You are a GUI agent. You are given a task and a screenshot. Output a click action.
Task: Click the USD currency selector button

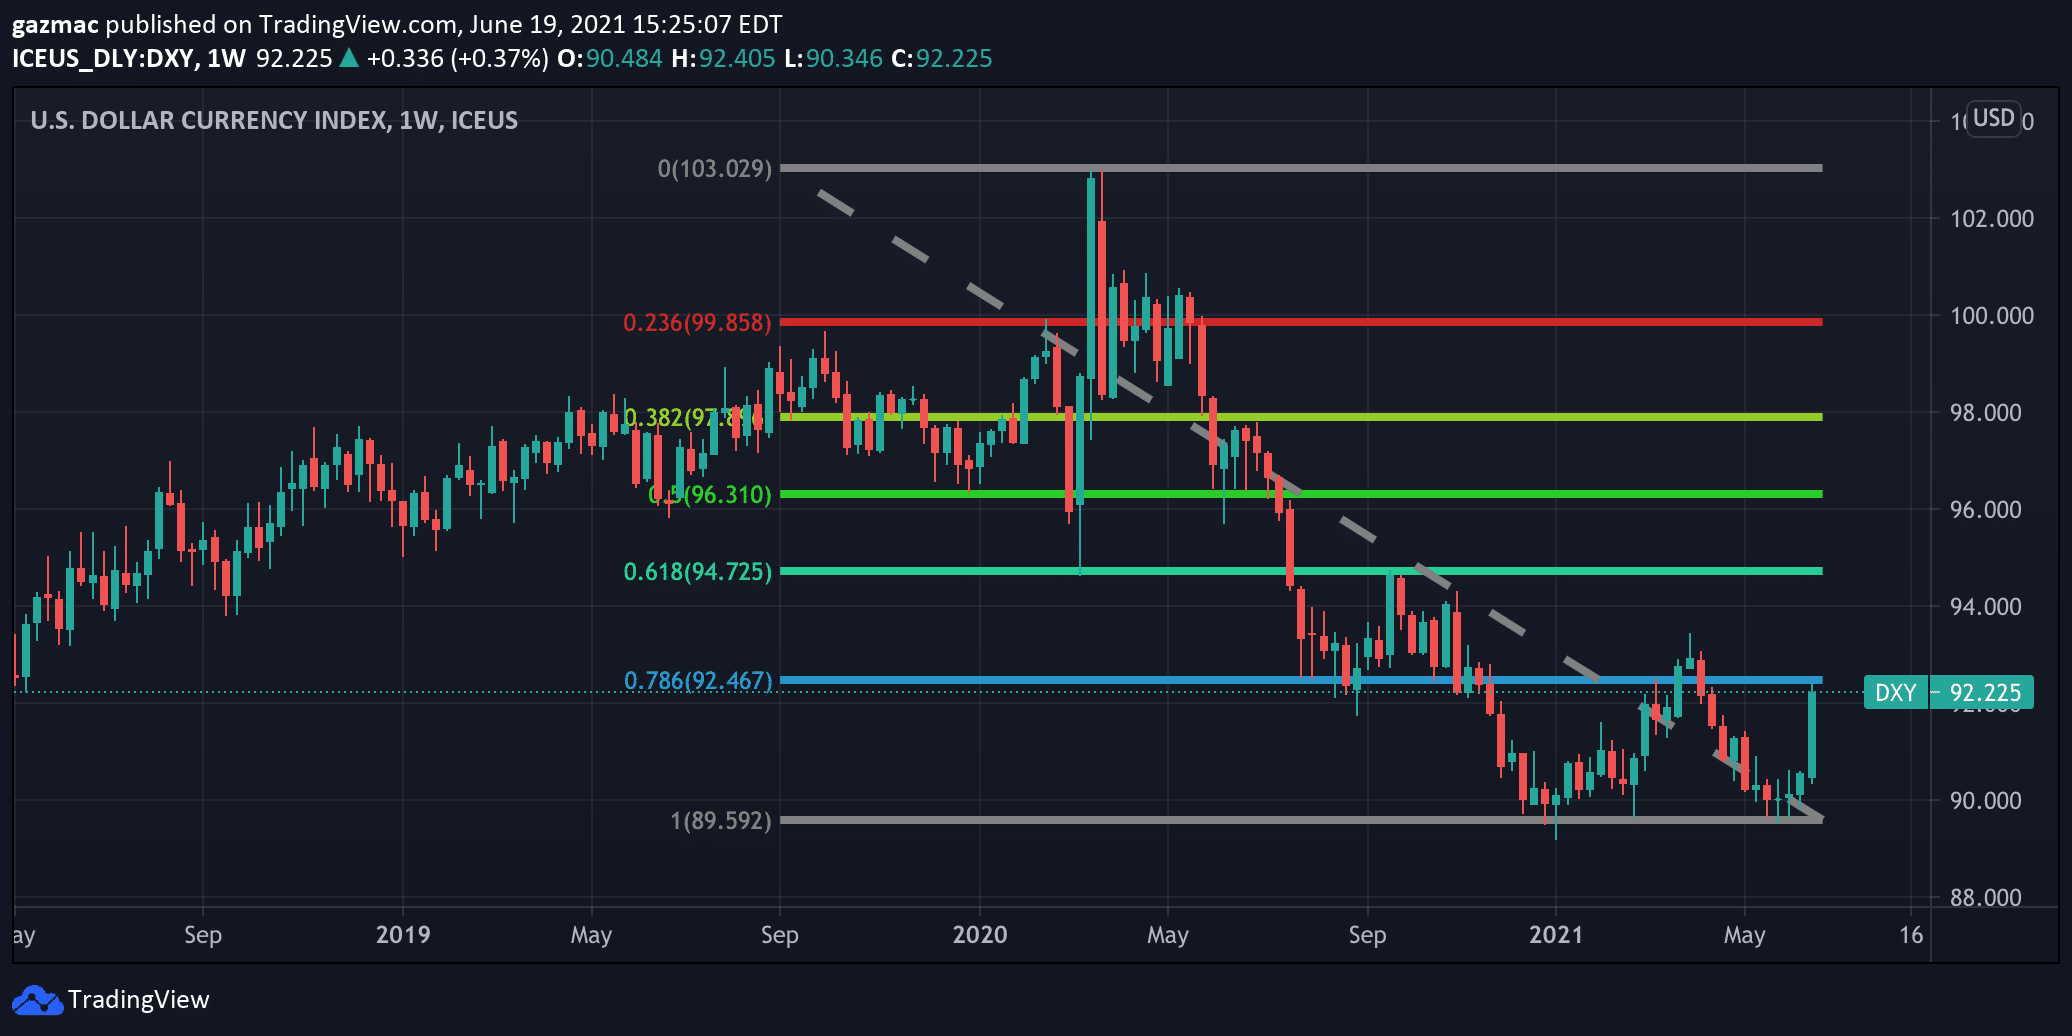coord(1993,119)
